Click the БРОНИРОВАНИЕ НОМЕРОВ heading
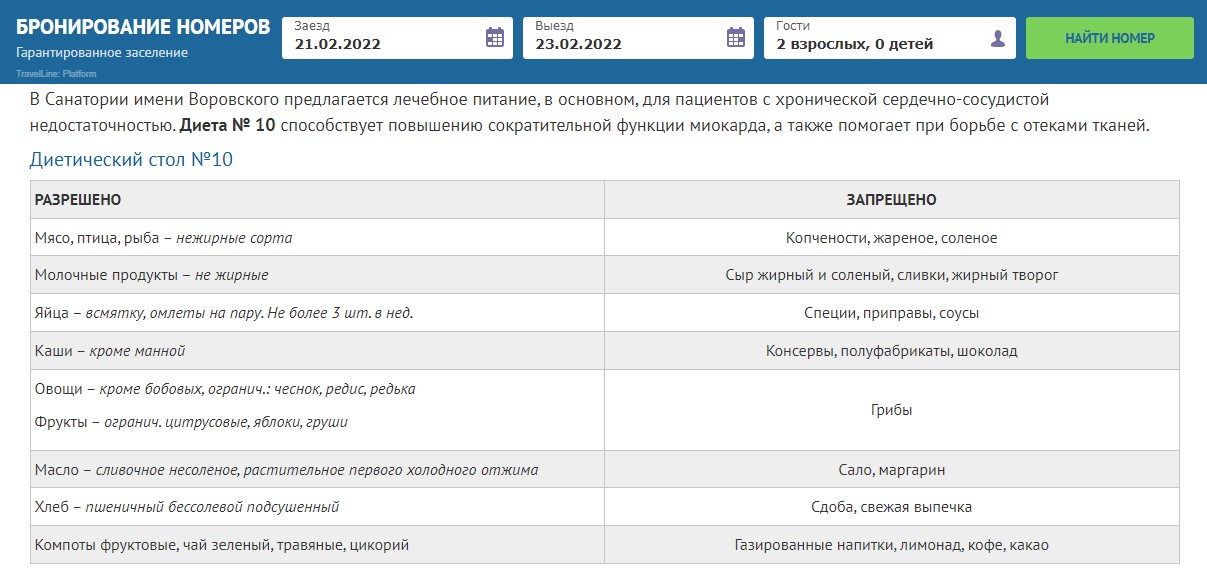Viewport: 1207px width, 574px height. point(143,27)
